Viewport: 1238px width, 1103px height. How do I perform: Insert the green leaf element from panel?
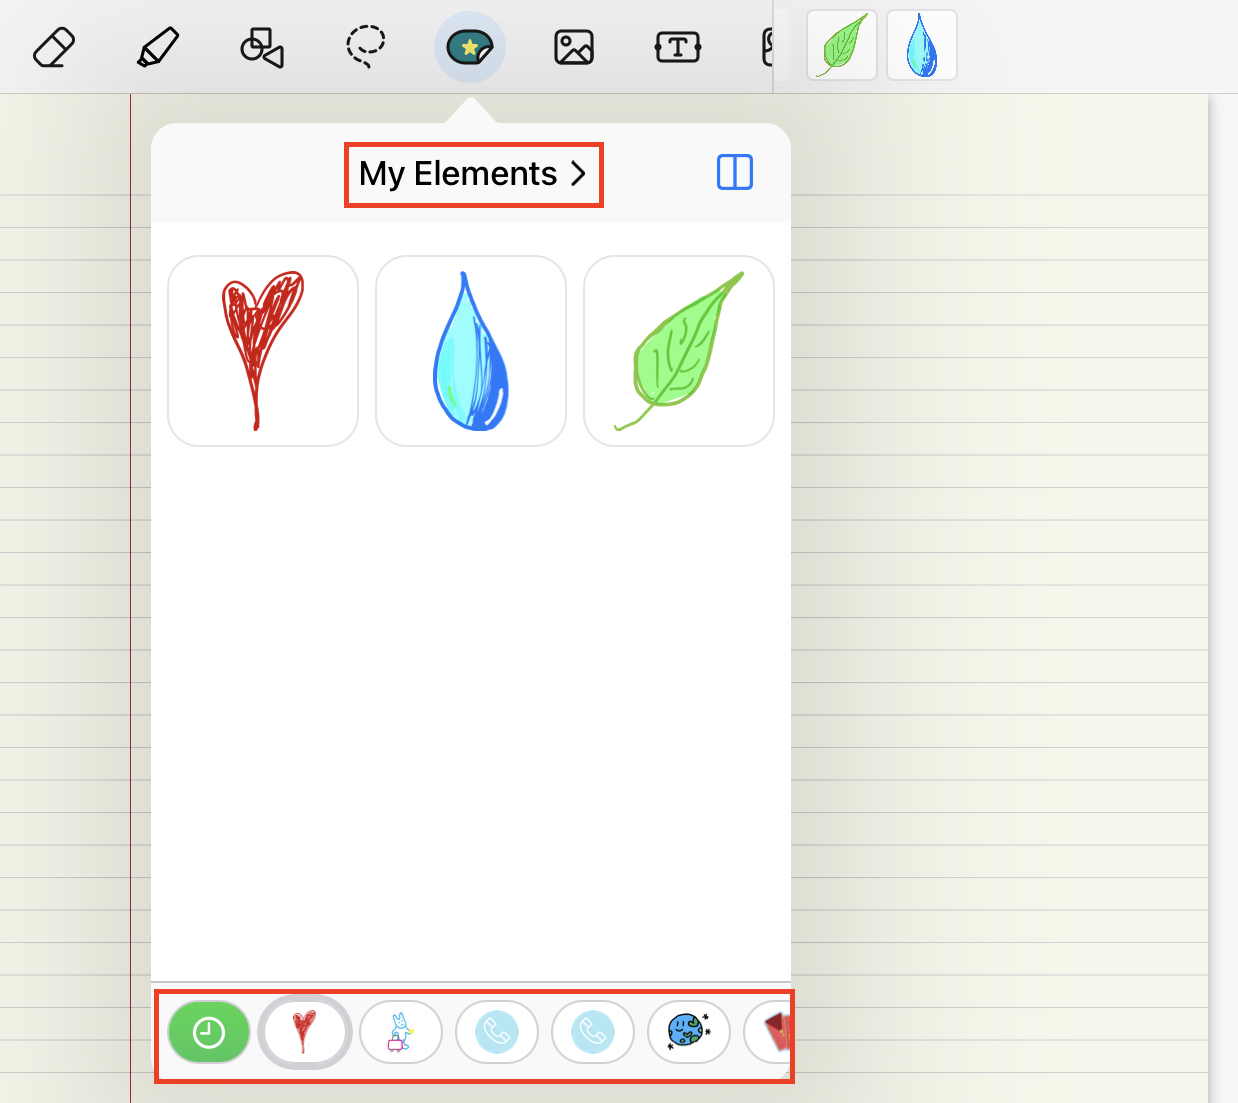(679, 351)
